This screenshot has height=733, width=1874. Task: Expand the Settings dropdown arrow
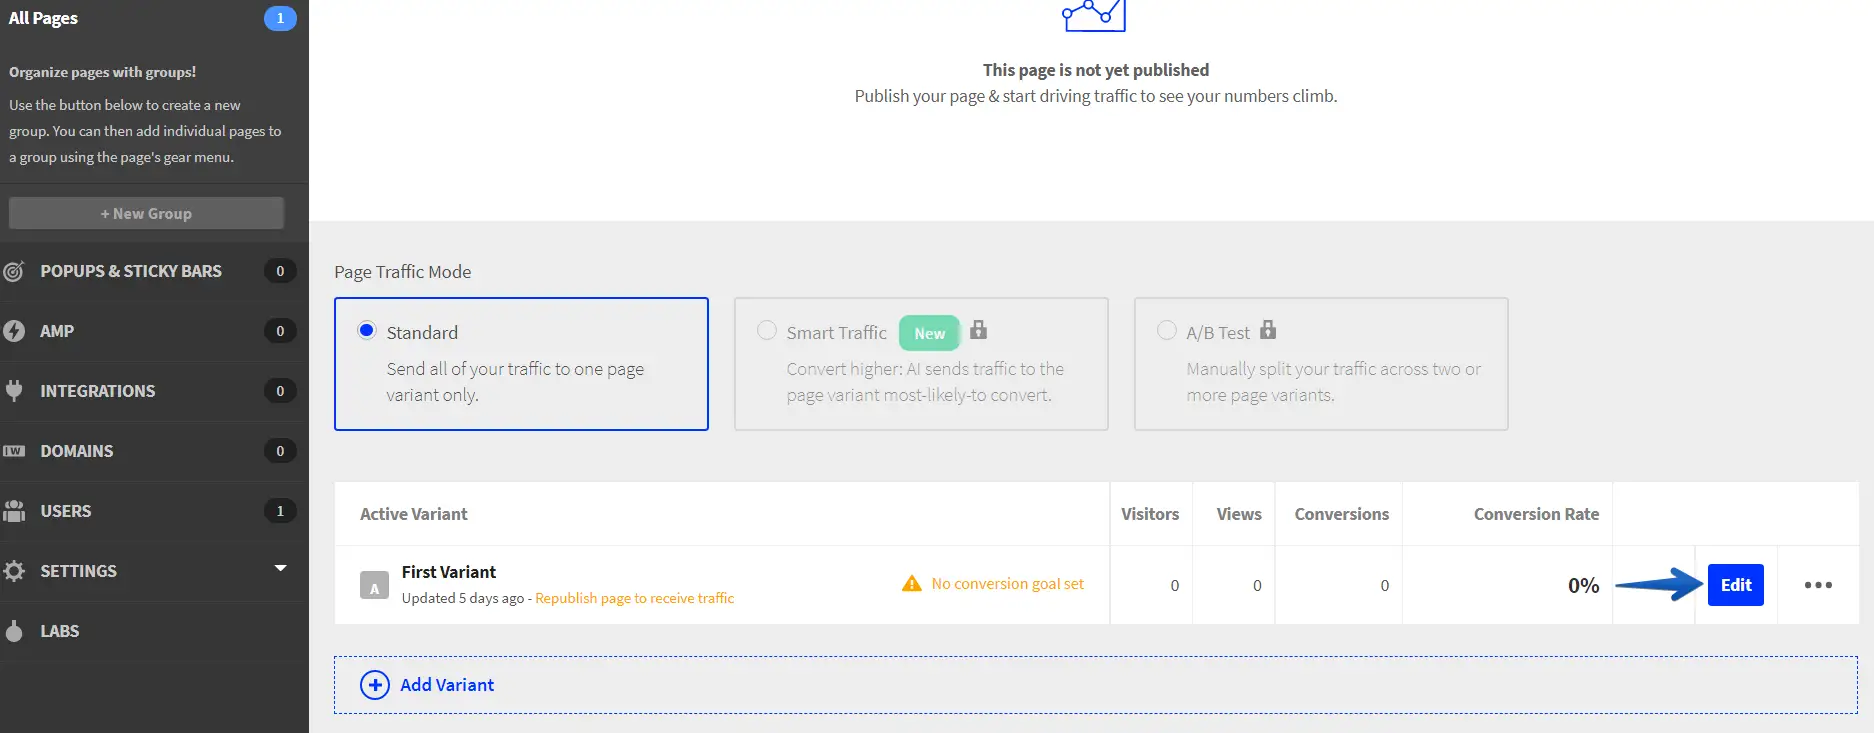pos(281,568)
